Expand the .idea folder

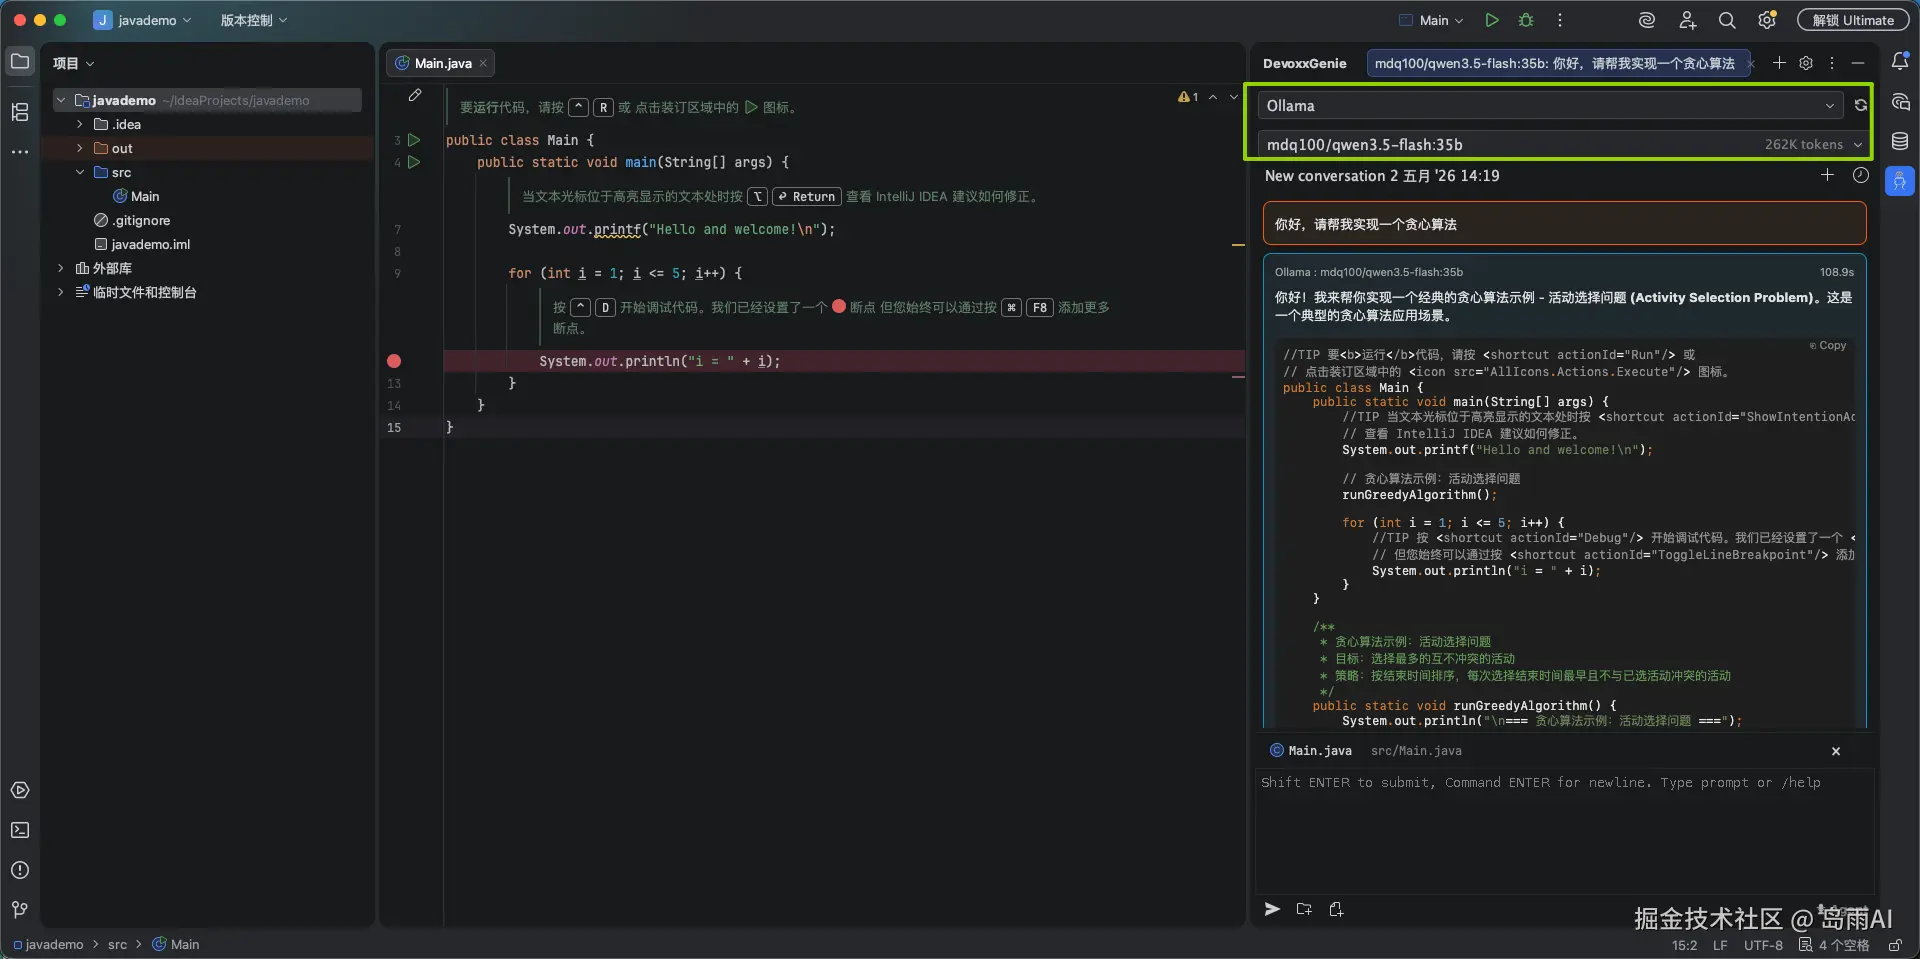(80, 124)
